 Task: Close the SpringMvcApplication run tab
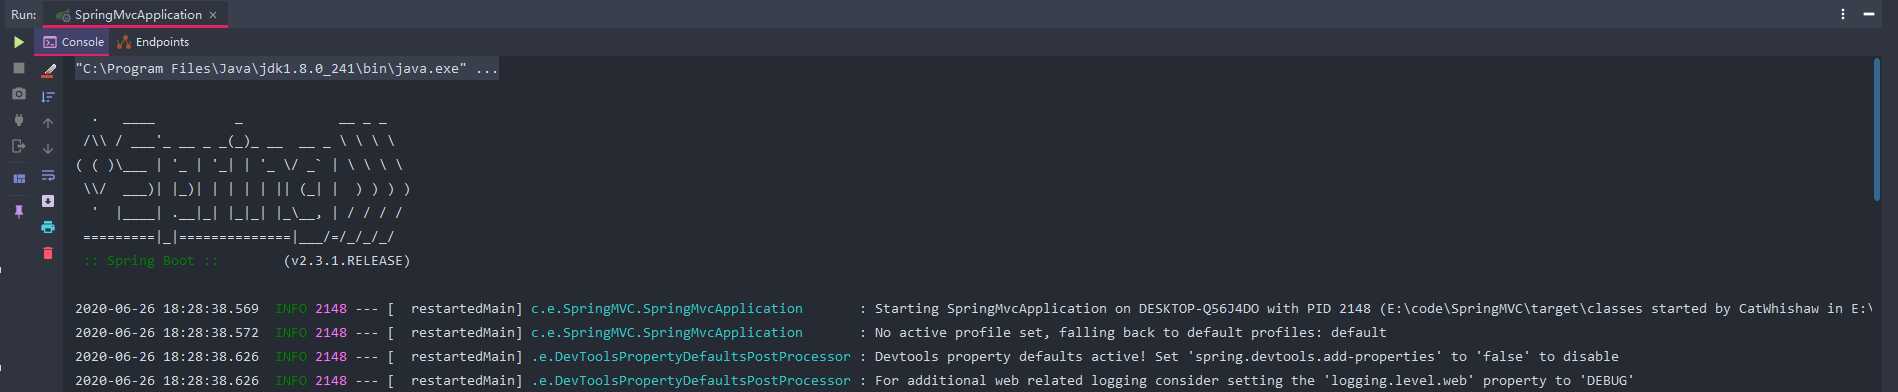[x=213, y=15]
